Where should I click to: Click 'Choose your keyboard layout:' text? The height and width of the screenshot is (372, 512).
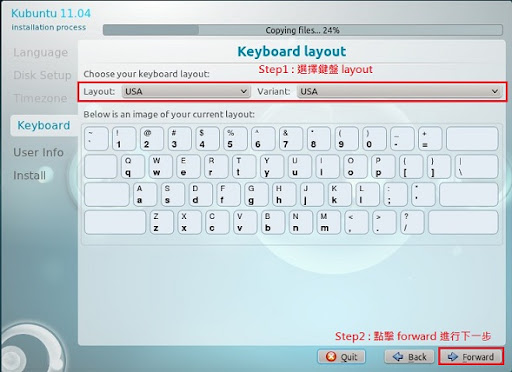coord(147,74)
